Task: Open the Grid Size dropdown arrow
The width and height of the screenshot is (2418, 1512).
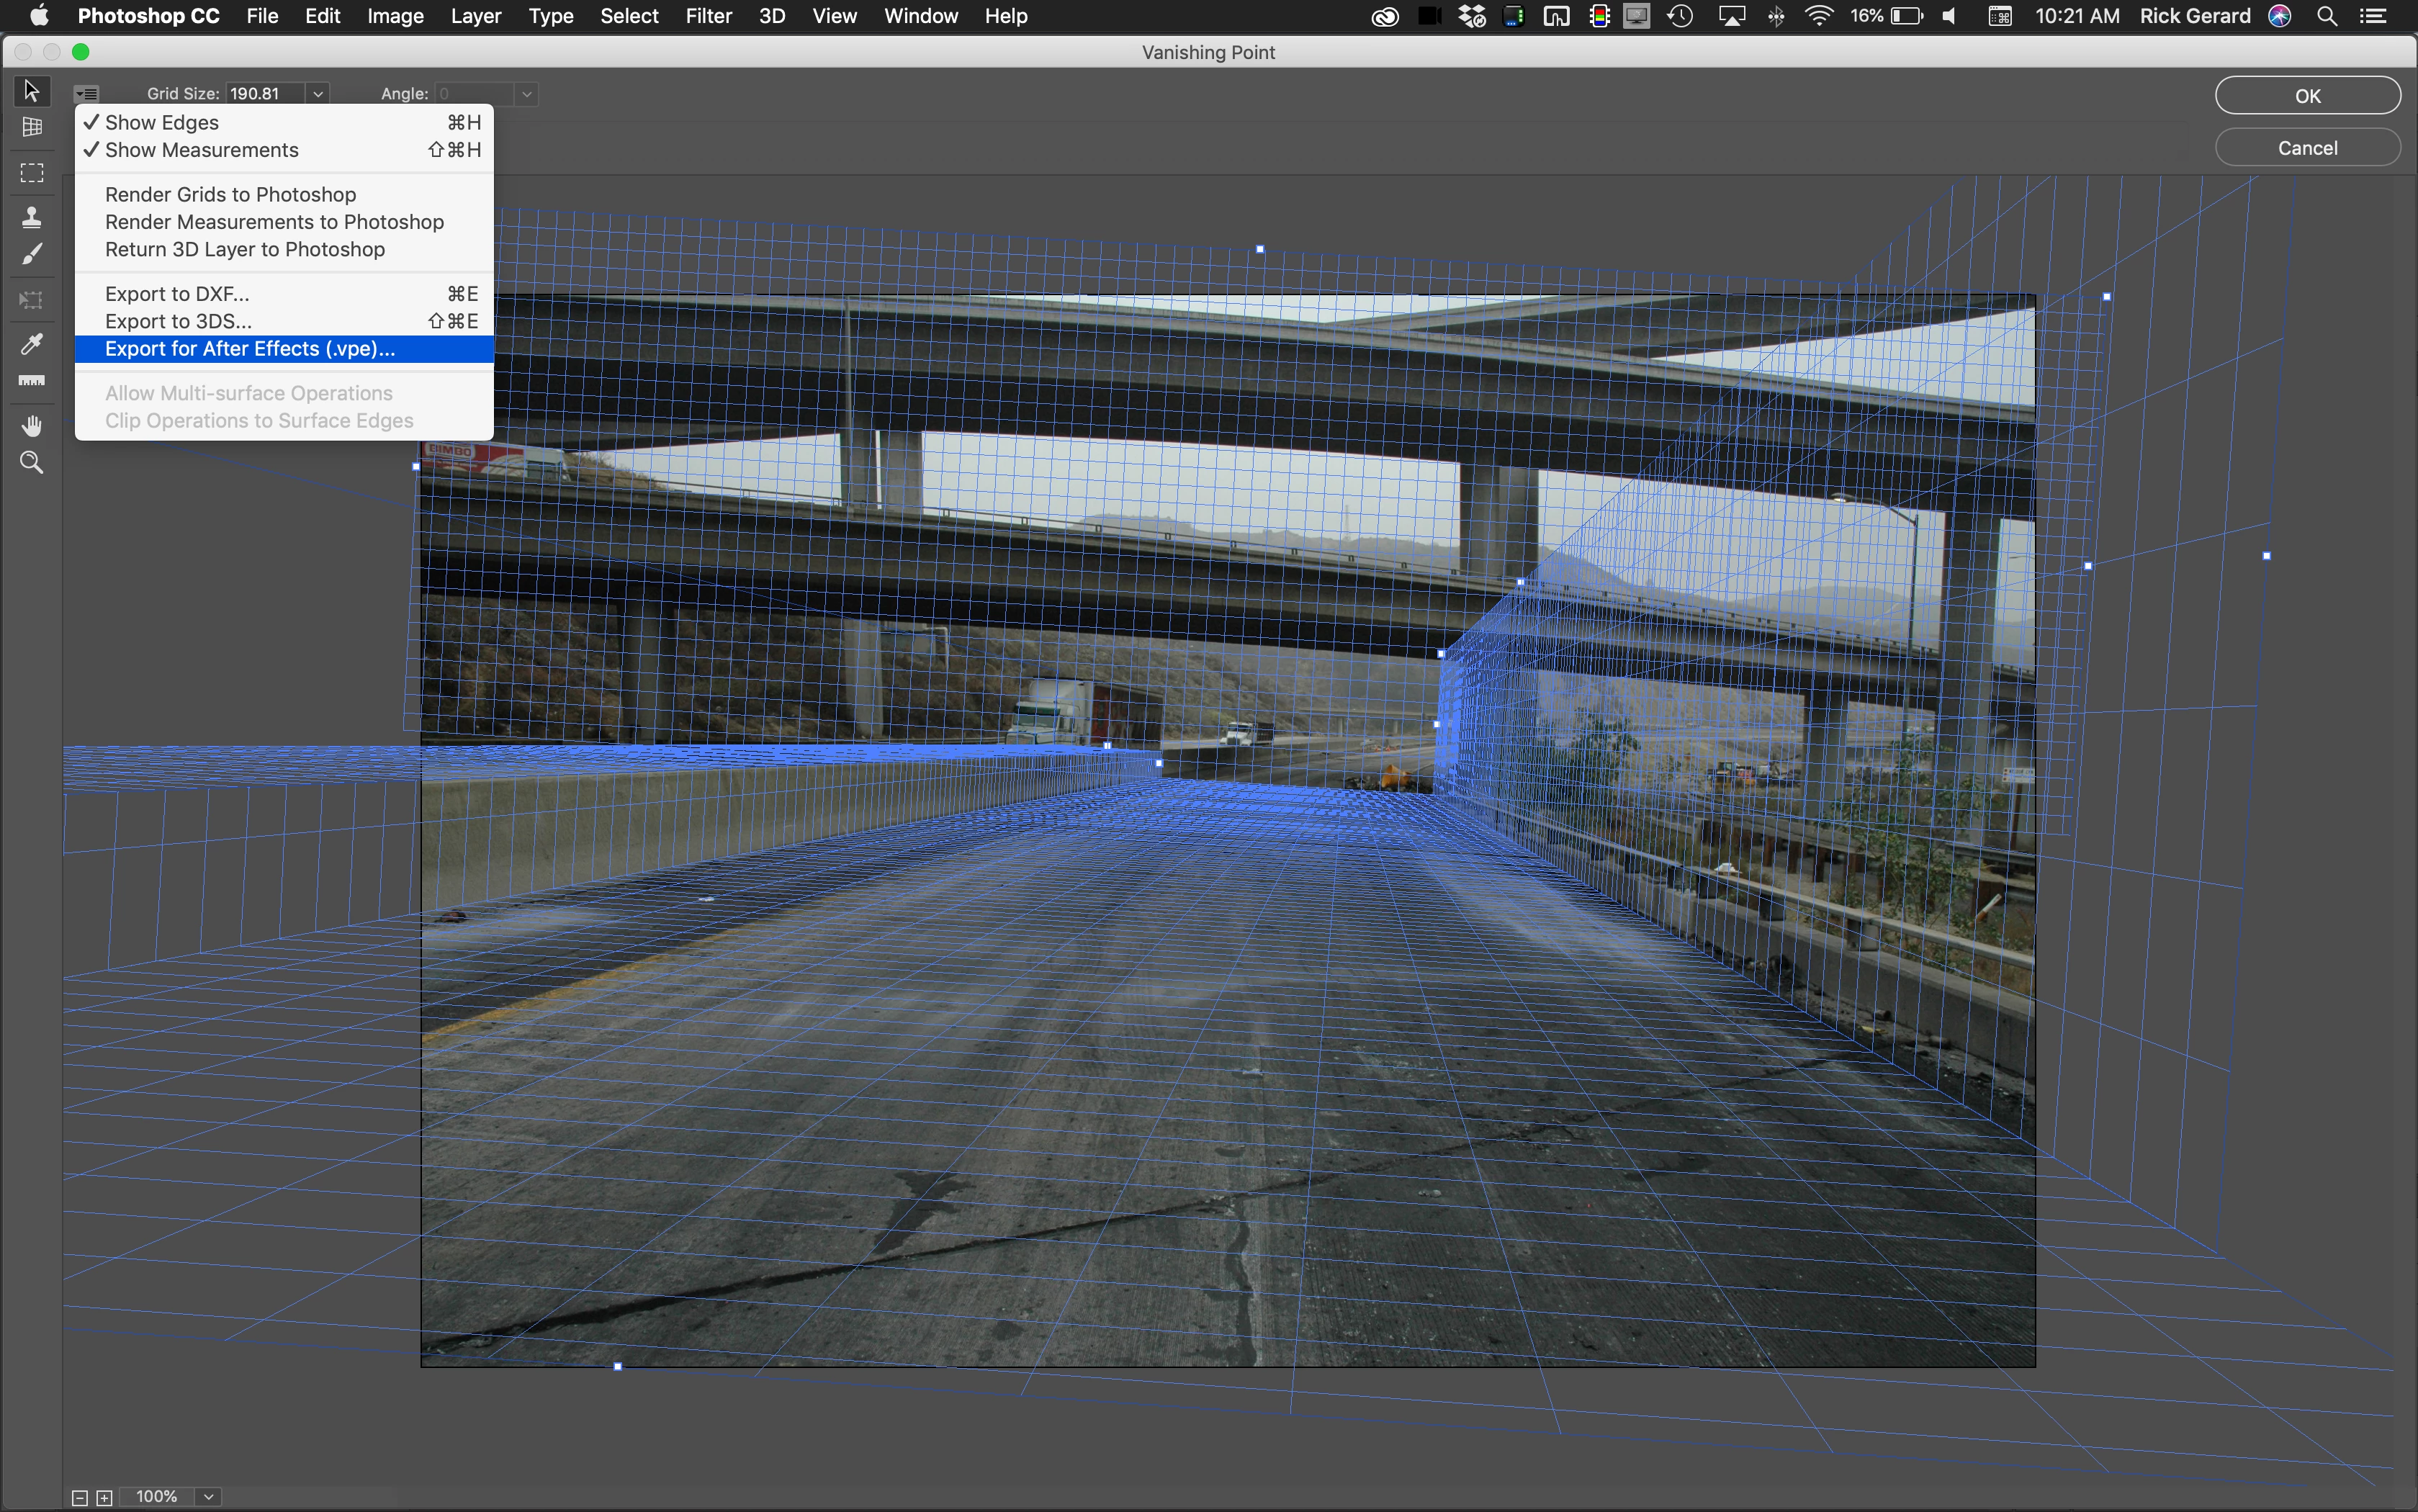Action: [318, 94]
